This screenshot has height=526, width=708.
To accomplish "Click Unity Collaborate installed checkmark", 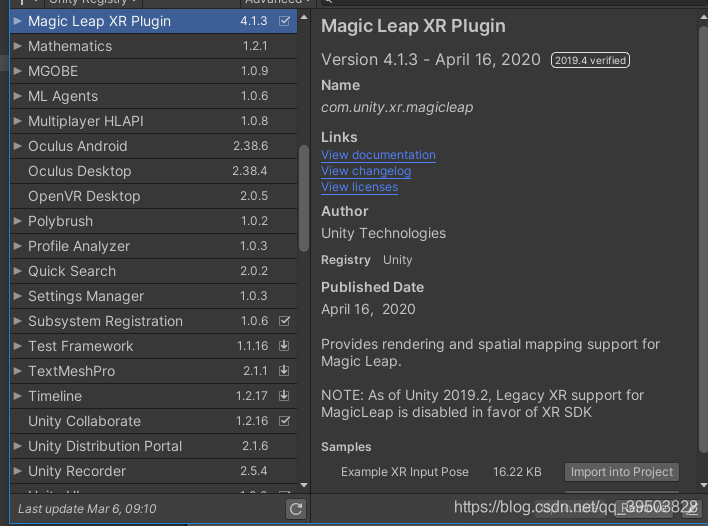I will pyautogui.click(x=284, y=421).
